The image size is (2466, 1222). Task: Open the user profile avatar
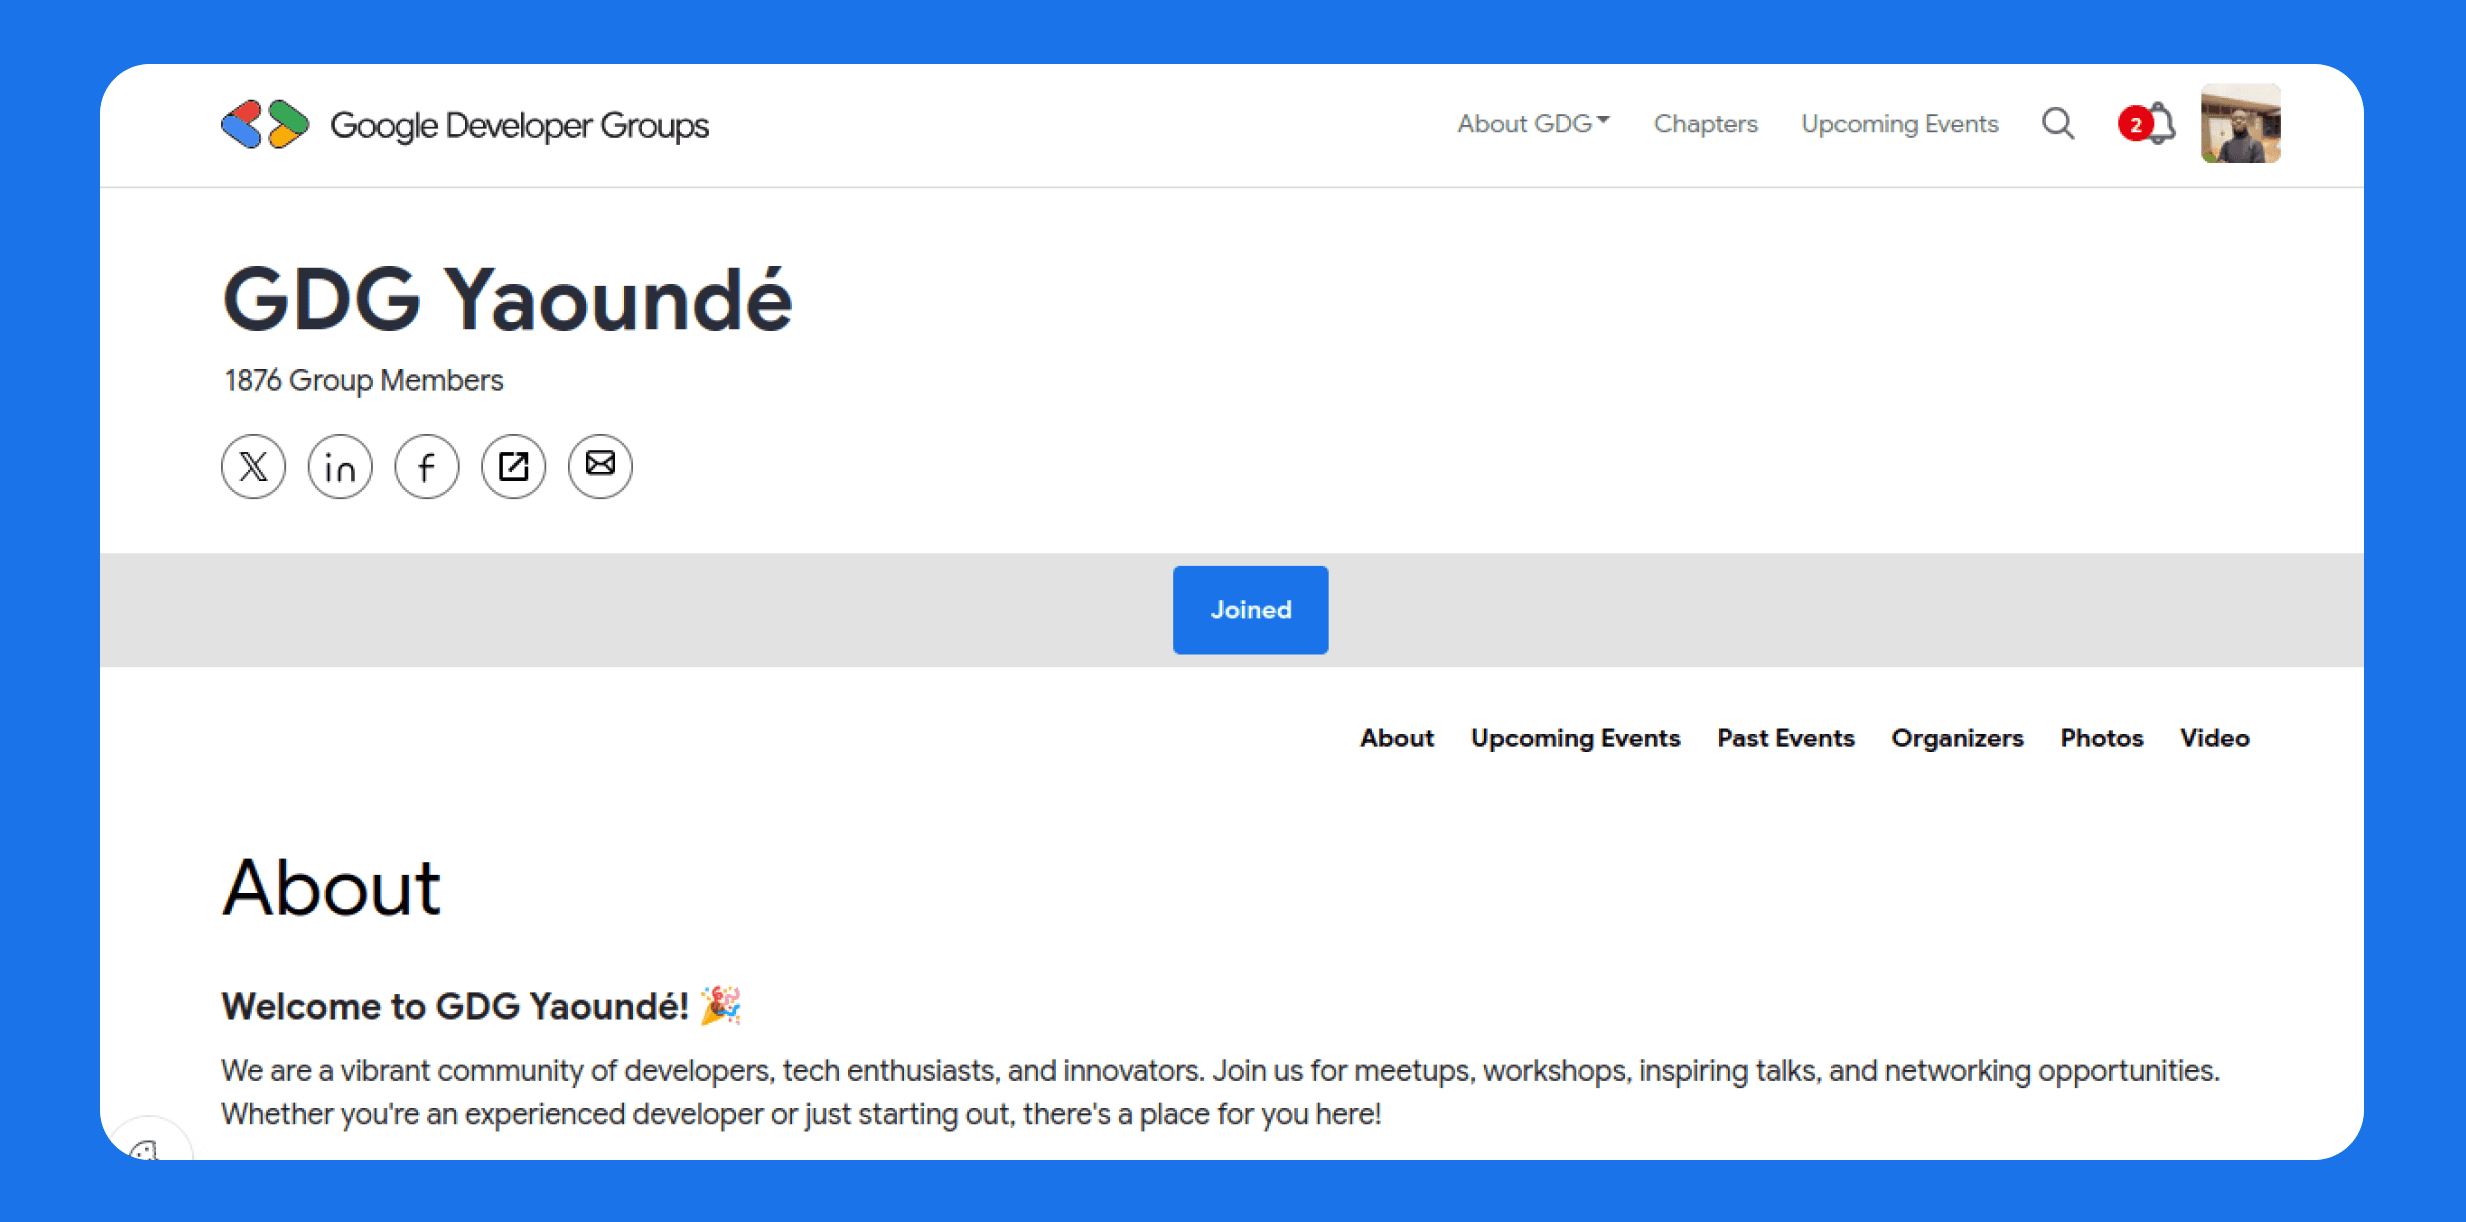2240,123
